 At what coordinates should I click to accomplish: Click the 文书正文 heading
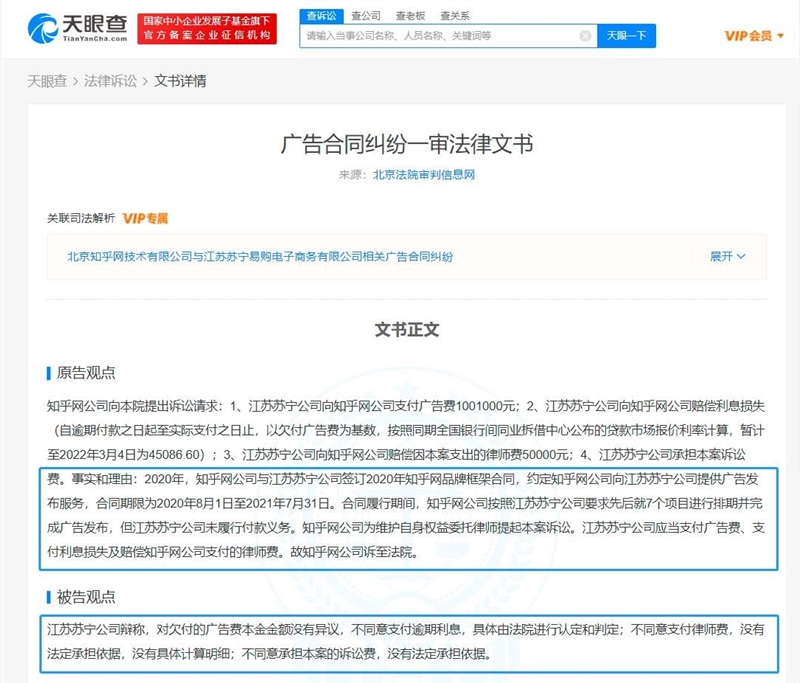407,330
